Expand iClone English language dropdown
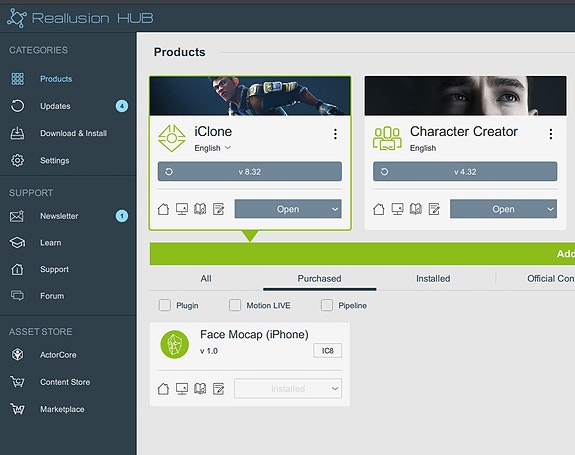Screen dimensions: 575x455 pyautogui.click(x=212, y=148)
